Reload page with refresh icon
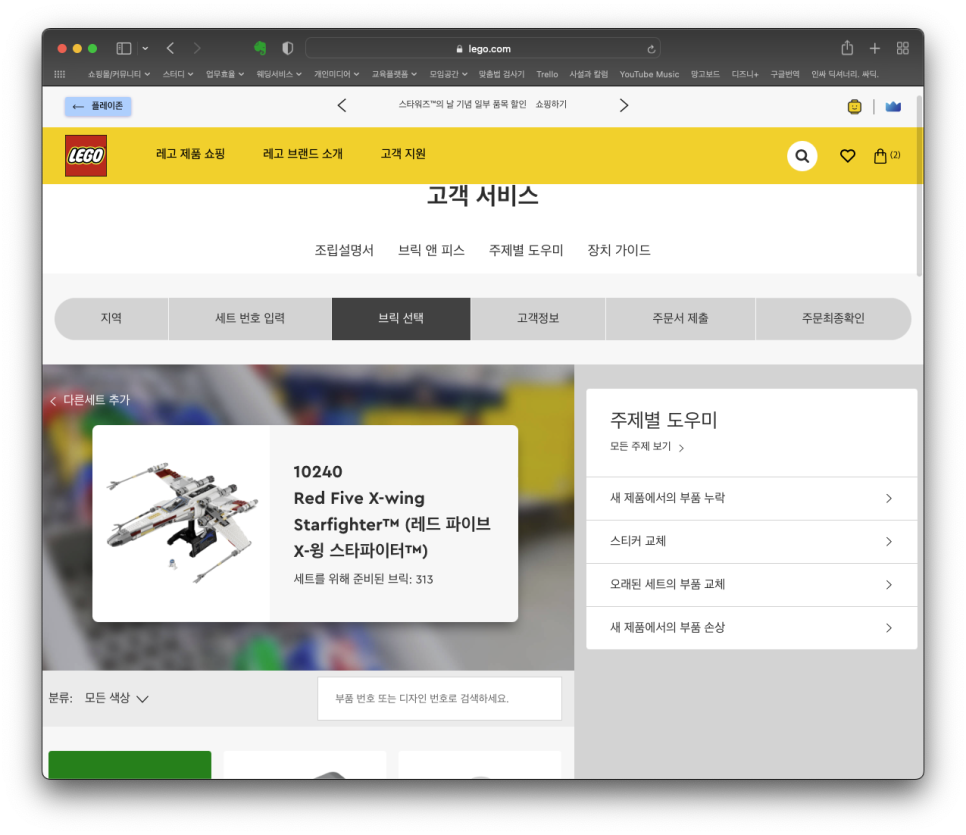Screen dimensions: 966x835 (x=651, y=49)
